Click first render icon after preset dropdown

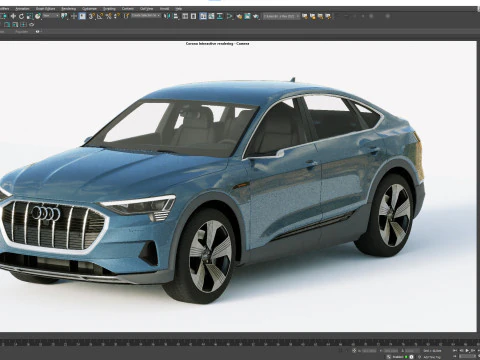pos(305,16)
